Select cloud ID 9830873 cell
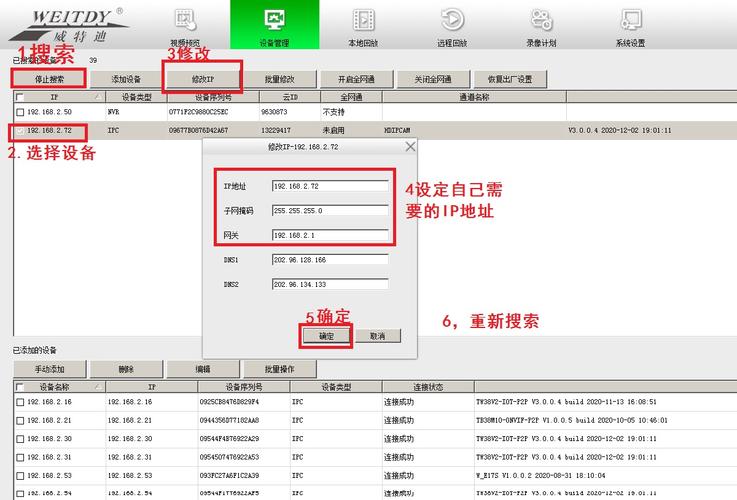Image resolution: width=737 pixels, height=500 pixels. (274, 112)
